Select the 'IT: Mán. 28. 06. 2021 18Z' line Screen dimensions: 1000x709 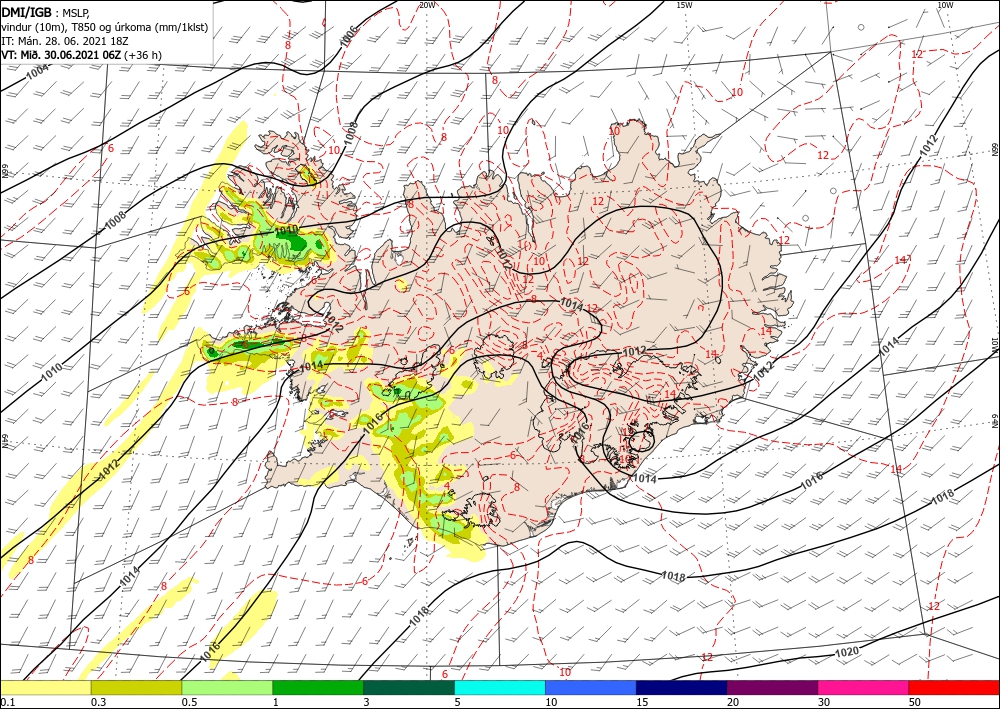click(x=67, y=41)
